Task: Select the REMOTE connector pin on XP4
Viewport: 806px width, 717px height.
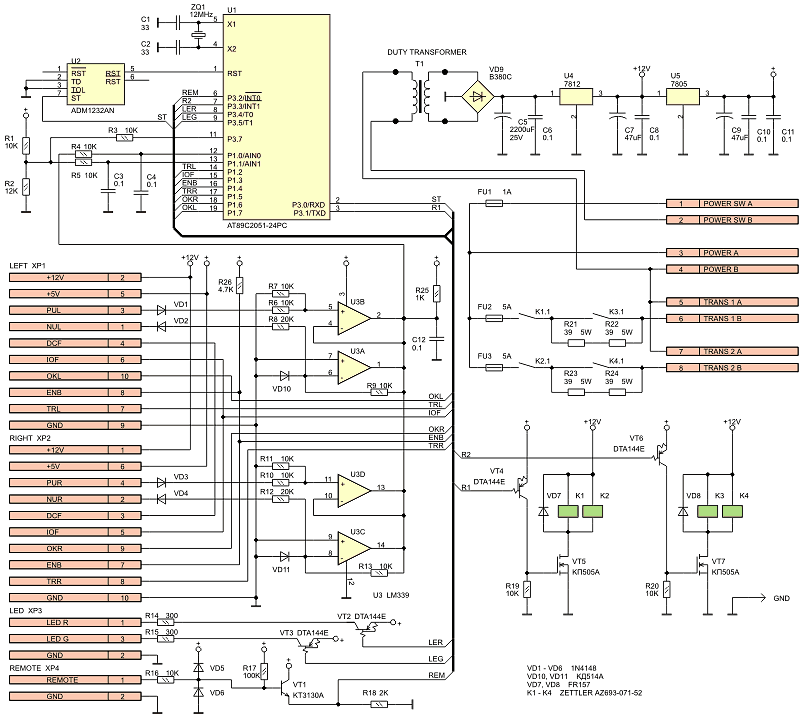Action: [x=69, y=679]
